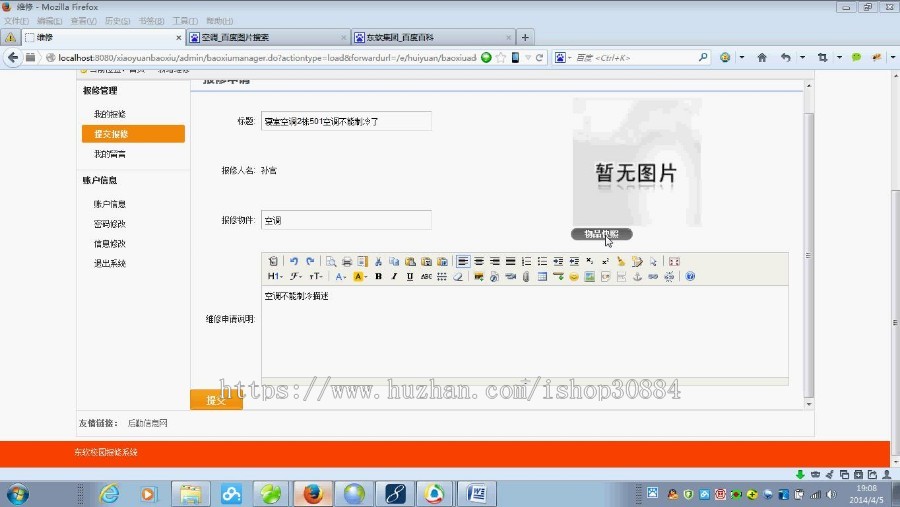900x507 pixels.
Task: Click the 标题 title input field
Action: click(x=346, y=121)
